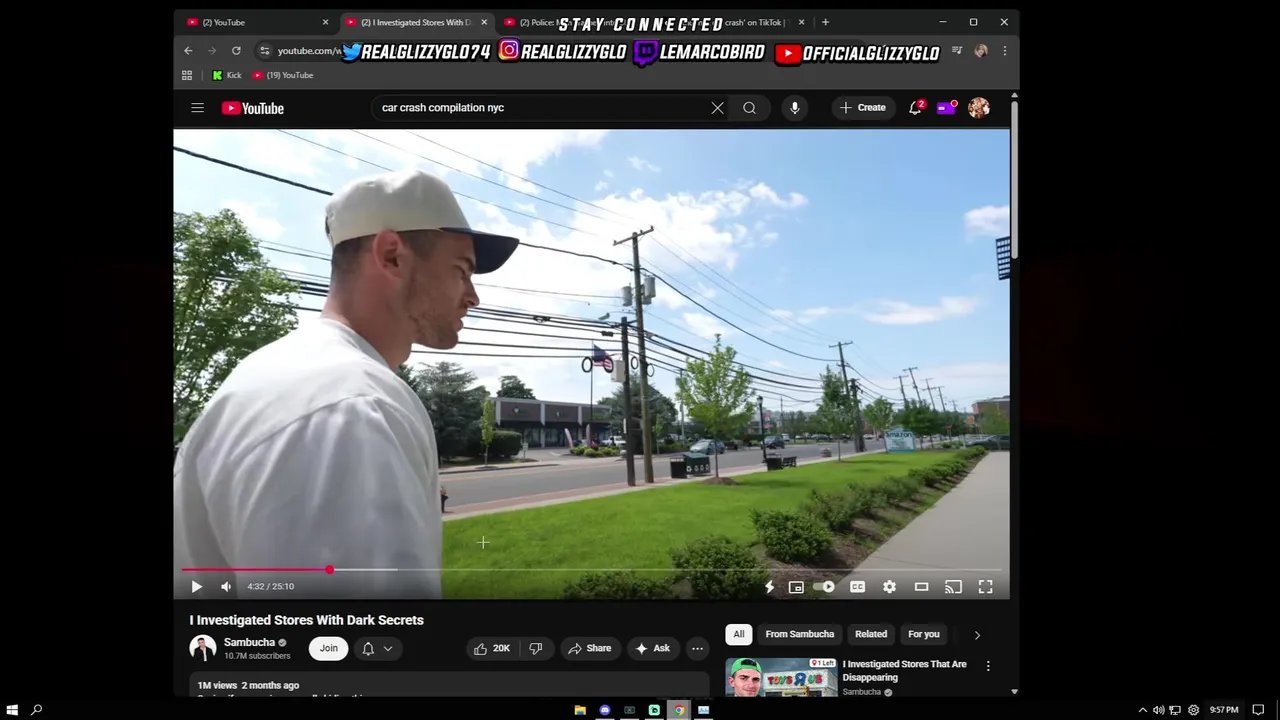Open the Create menu
The height and width of the screenshot is (720, 1280).
(863, 108)
